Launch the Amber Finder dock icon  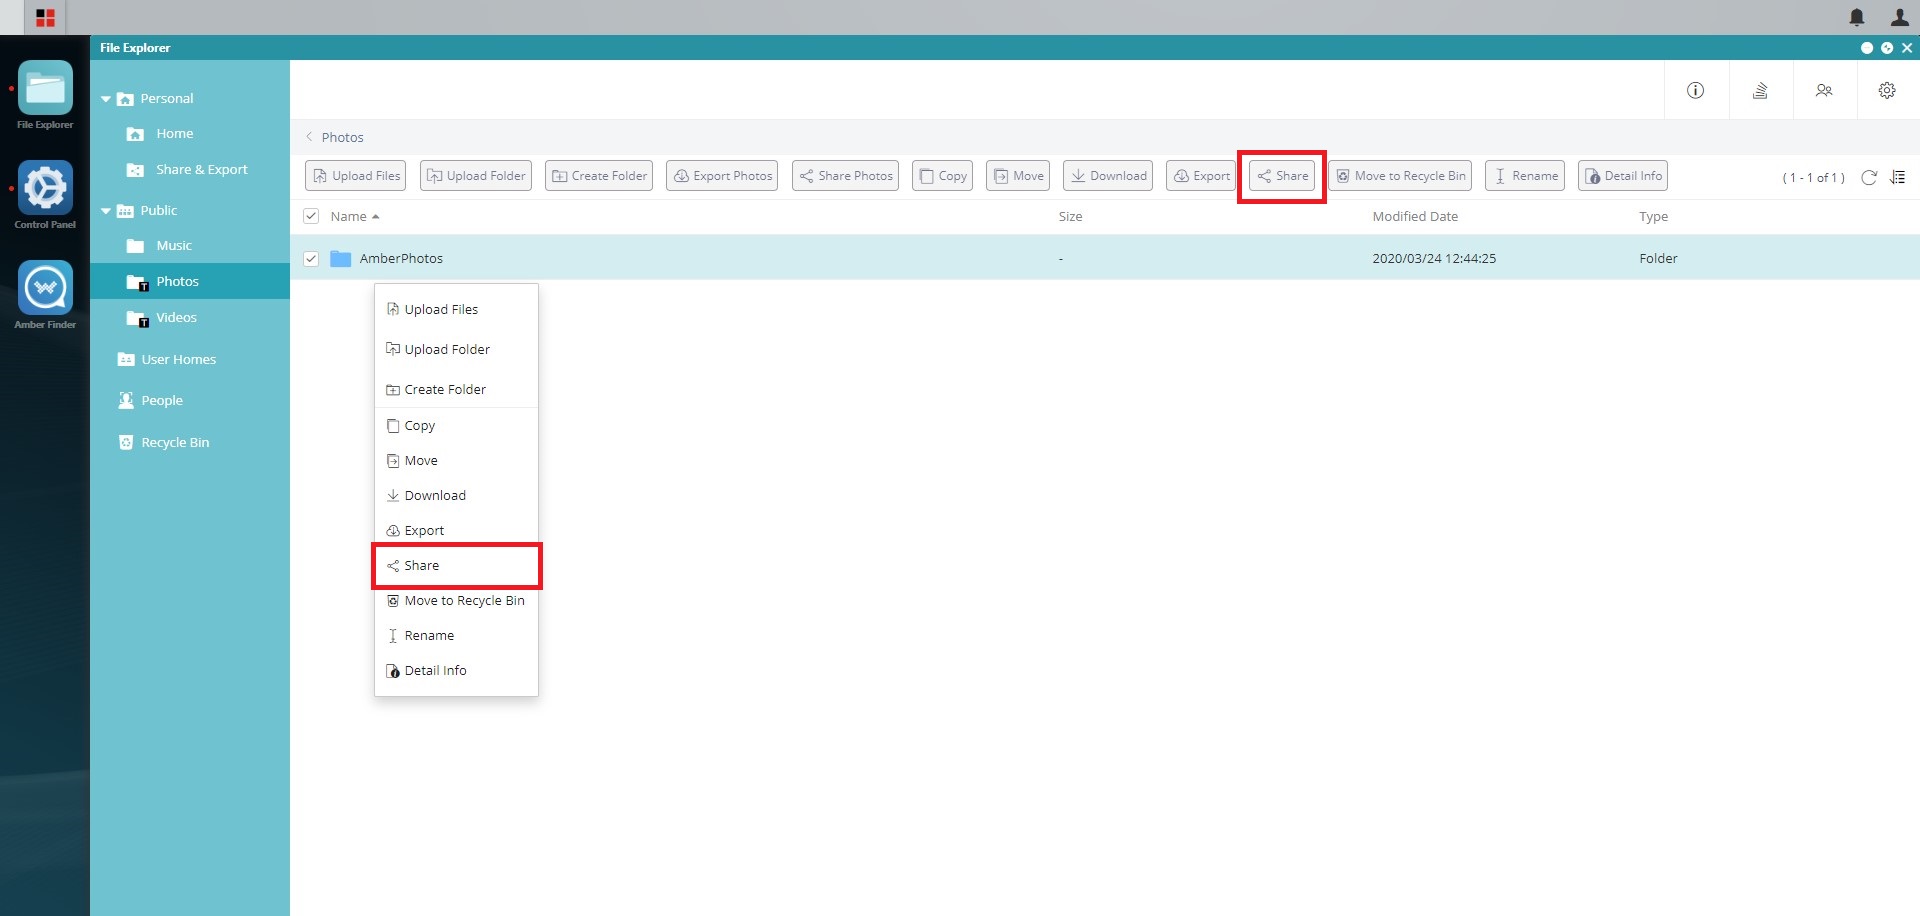coord(45,288)
